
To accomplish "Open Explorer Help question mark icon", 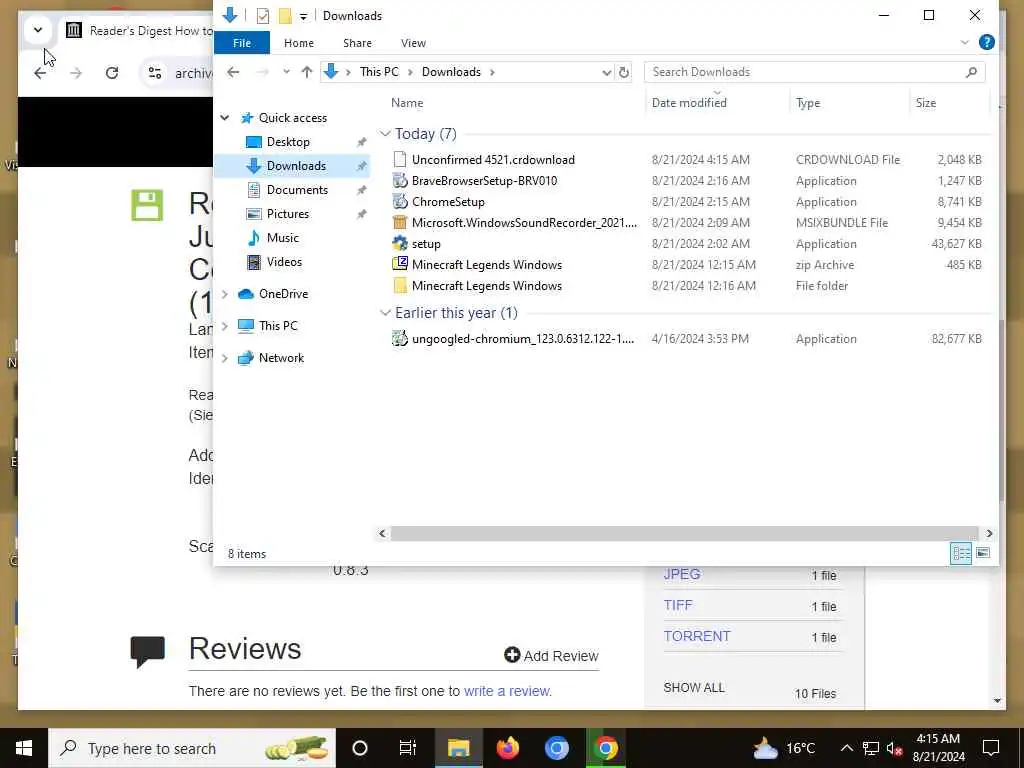I will (987, 42).
